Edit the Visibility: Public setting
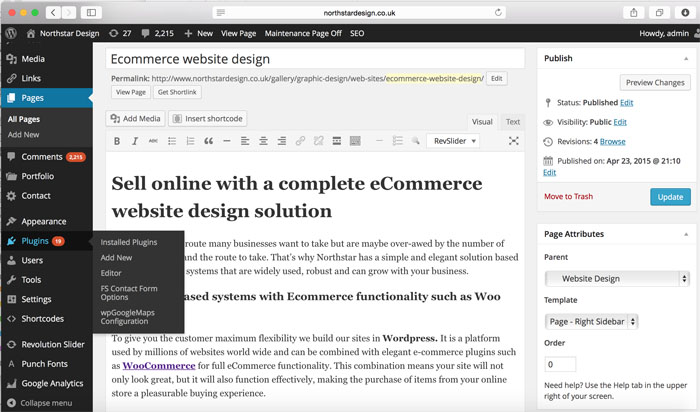700x412 pixels. pyautogui.click(x=620, y=122)
